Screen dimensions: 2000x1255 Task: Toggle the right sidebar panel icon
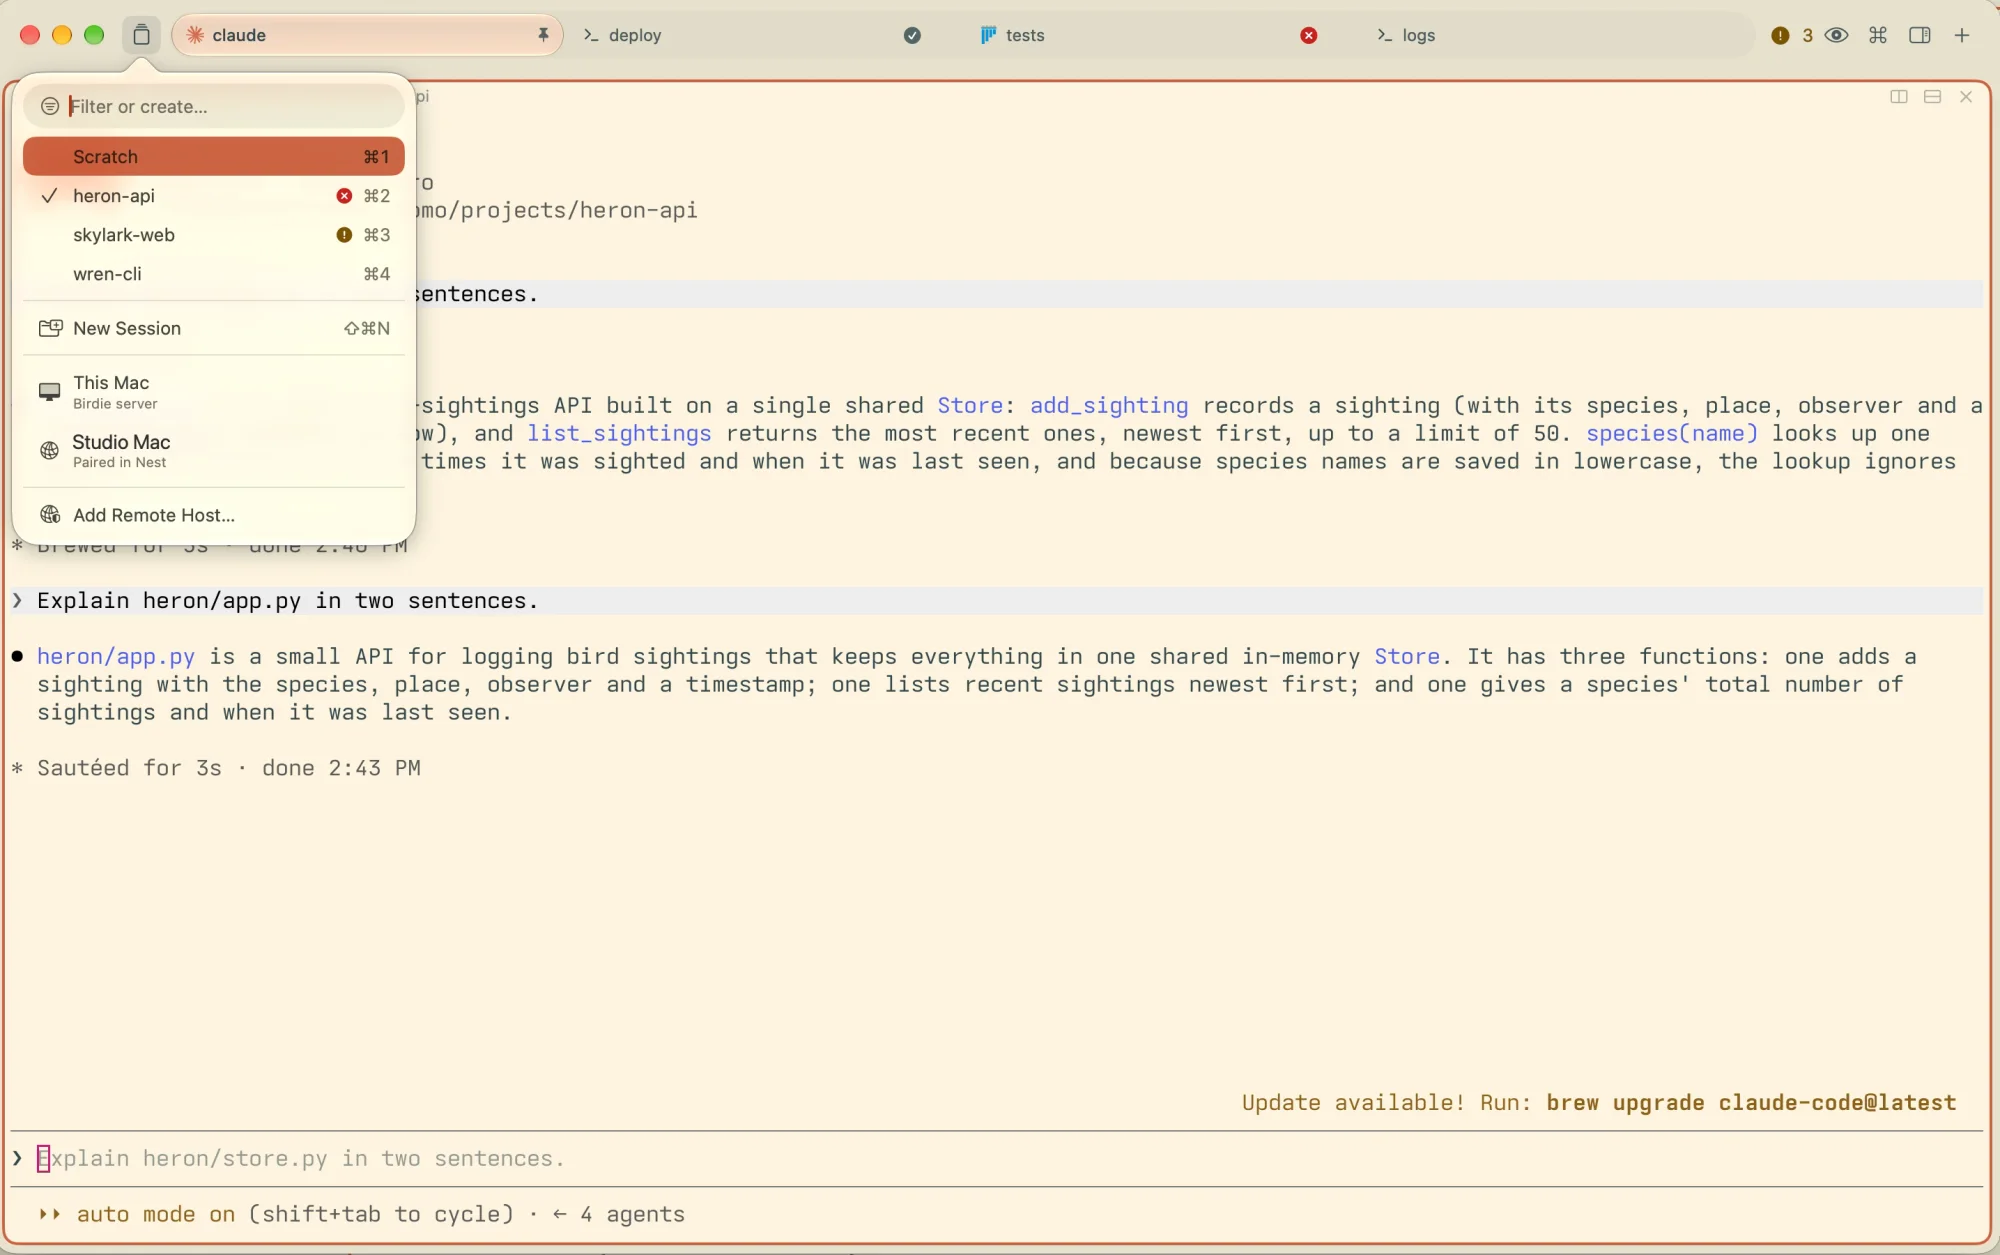[1919, 35]
